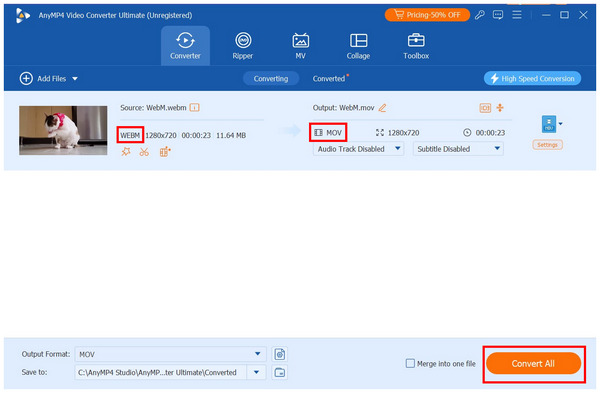Click the Convert All button

point(533,364)
